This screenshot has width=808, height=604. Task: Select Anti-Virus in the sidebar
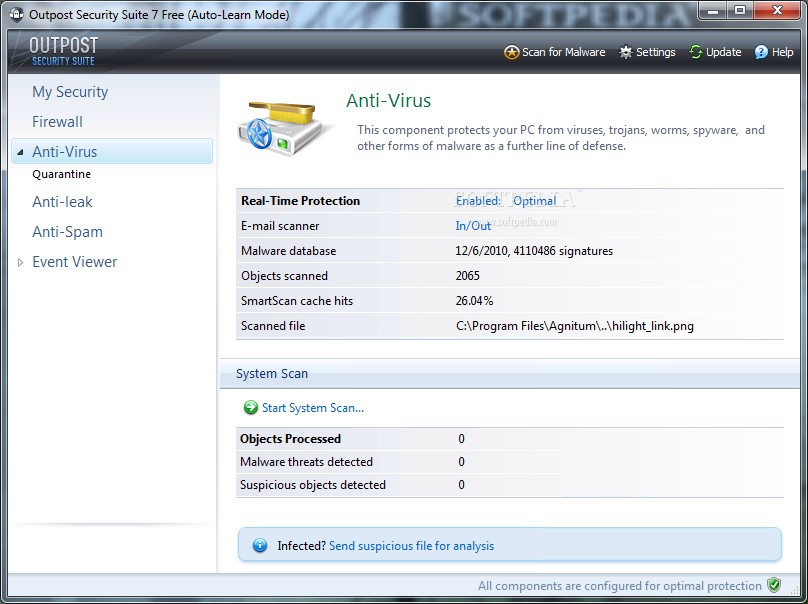point(112,152)
